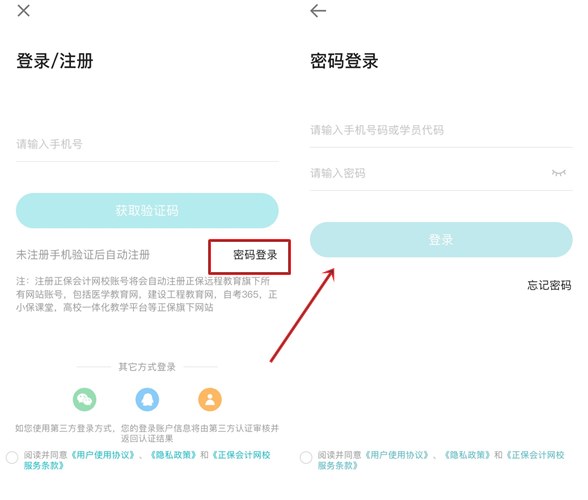The width and height of the screenshot is (588, 500).
Task: Open the 忘记密码 link
Action: (549, 285)
